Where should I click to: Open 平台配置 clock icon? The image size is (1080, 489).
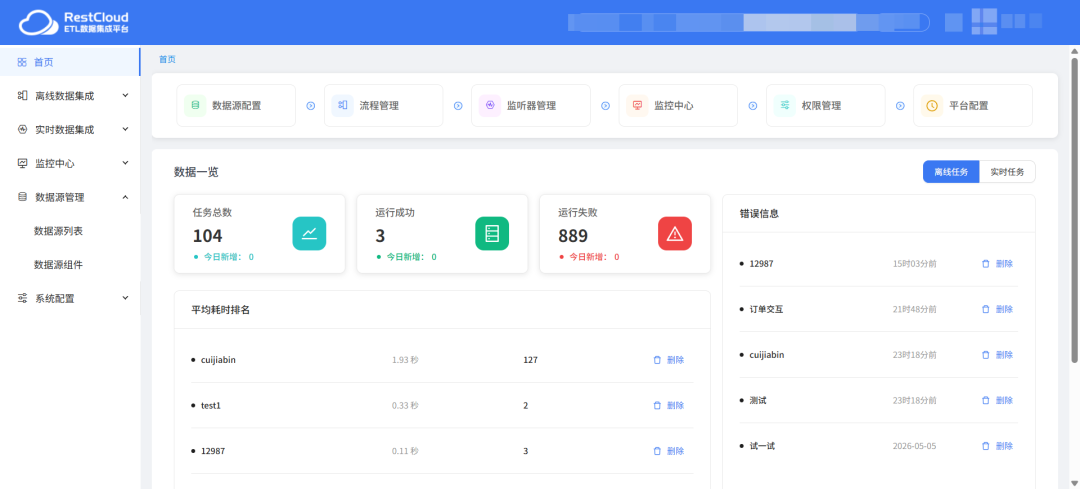click(x=932, y=106)
